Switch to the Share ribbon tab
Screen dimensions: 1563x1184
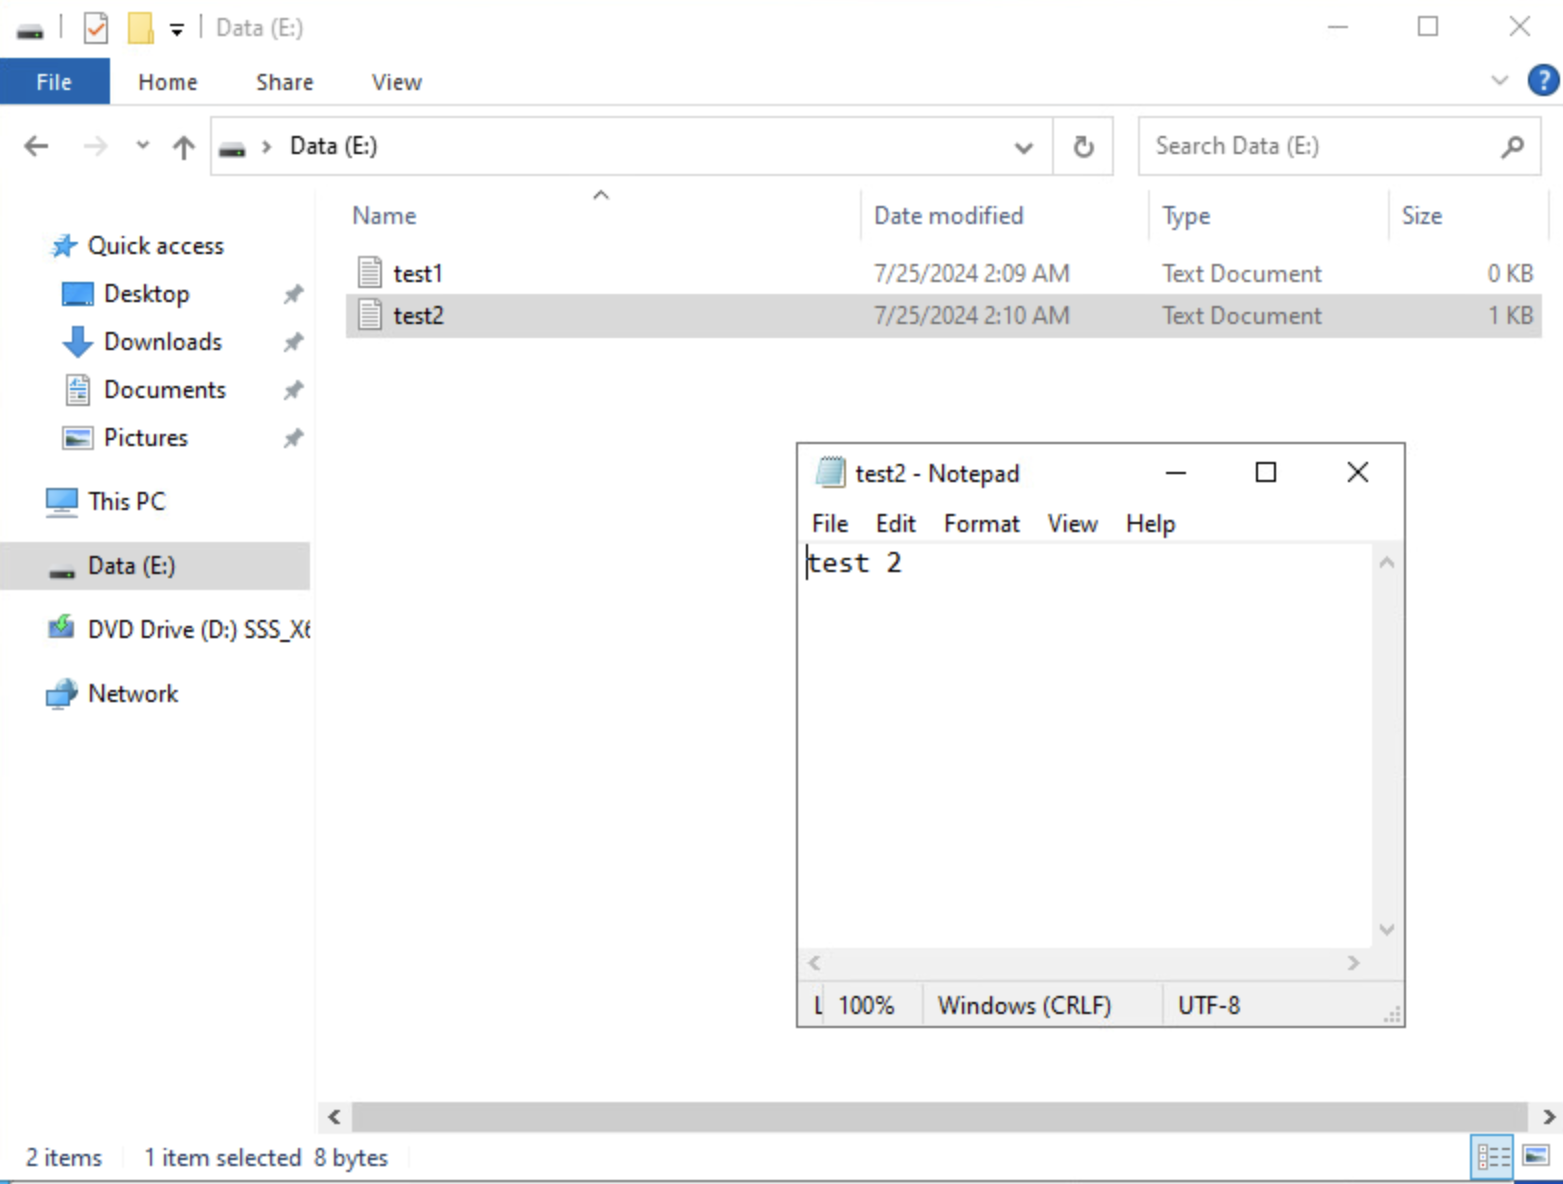point(284,82)
